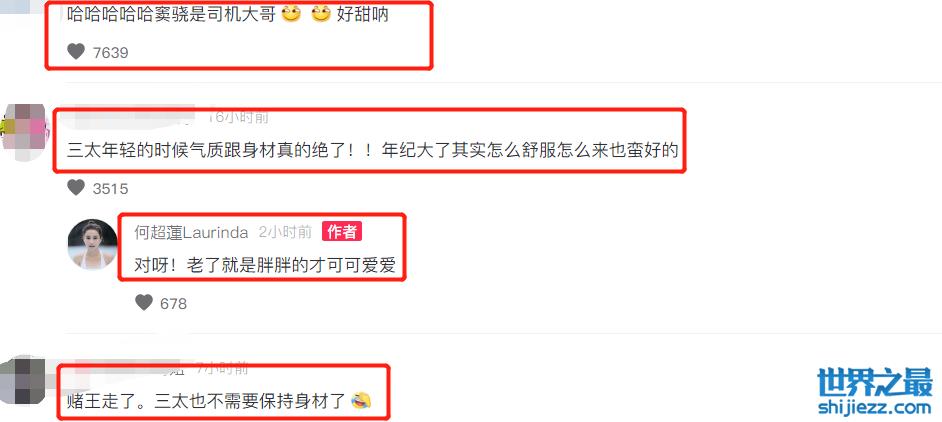Like the comment with 3515 likes
942x422 pixels.
[76, 188]
